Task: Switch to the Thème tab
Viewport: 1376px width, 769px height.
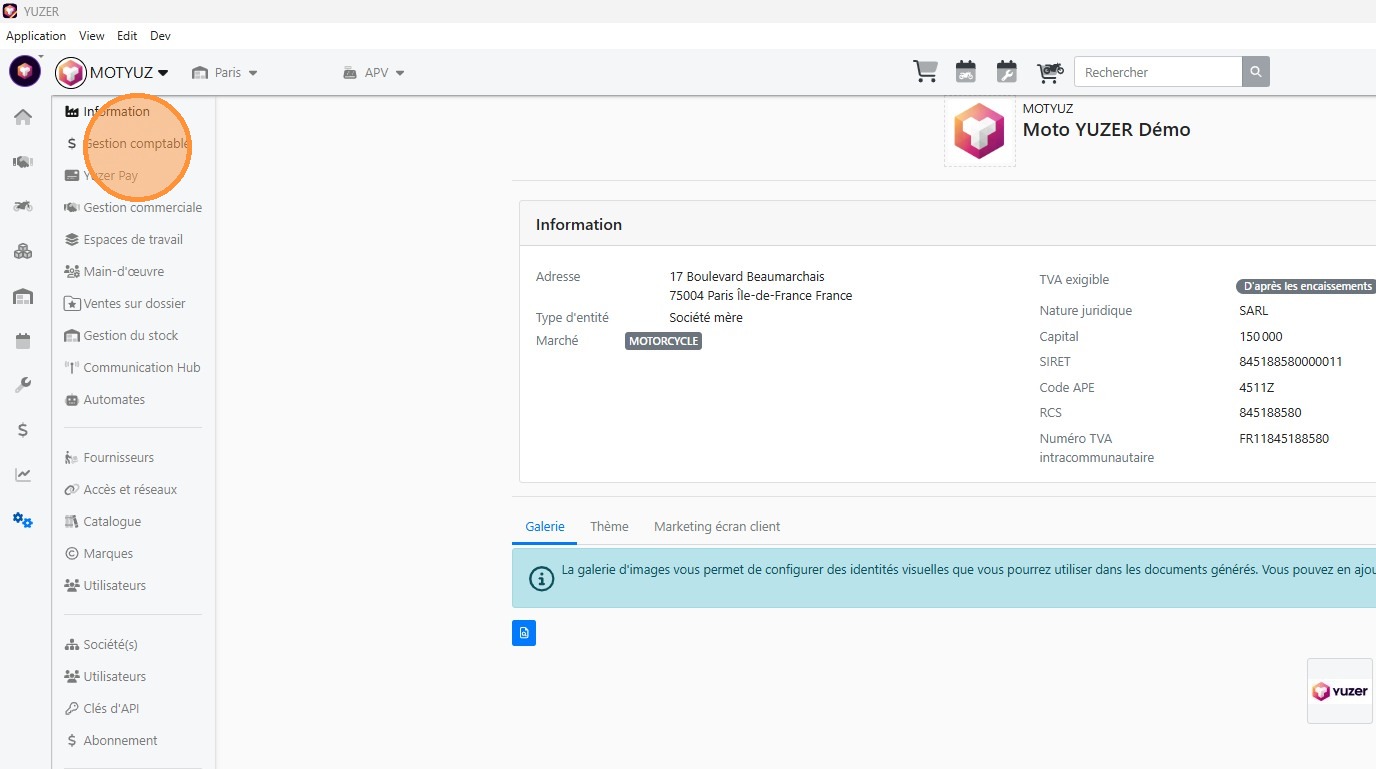Action: 609,526
